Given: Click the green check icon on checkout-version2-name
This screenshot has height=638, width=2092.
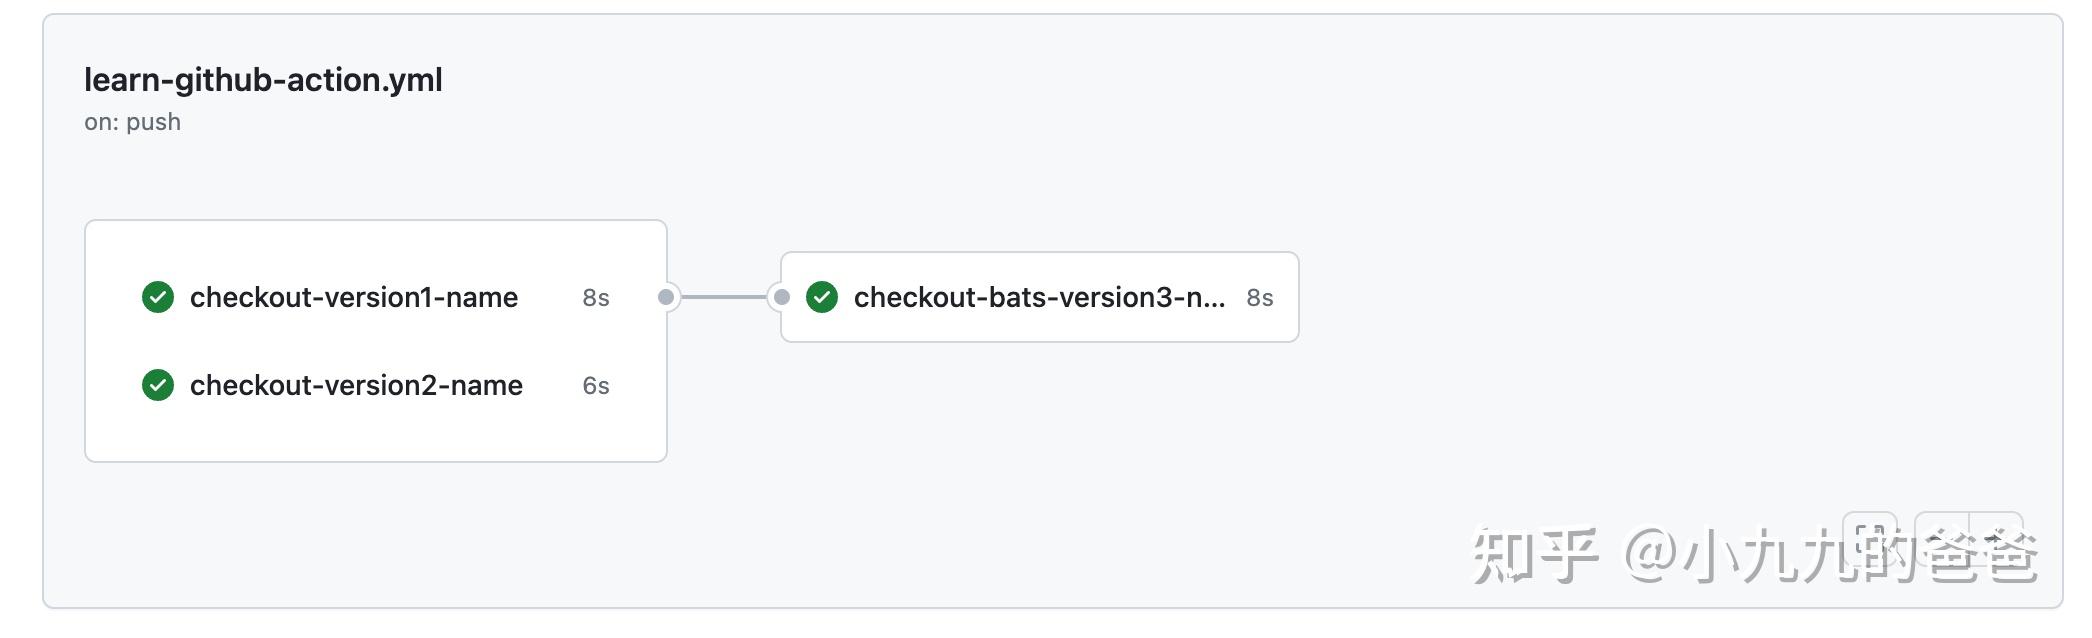Looking at the screenshot, I should pyautogui.click(x=158, y=385).
